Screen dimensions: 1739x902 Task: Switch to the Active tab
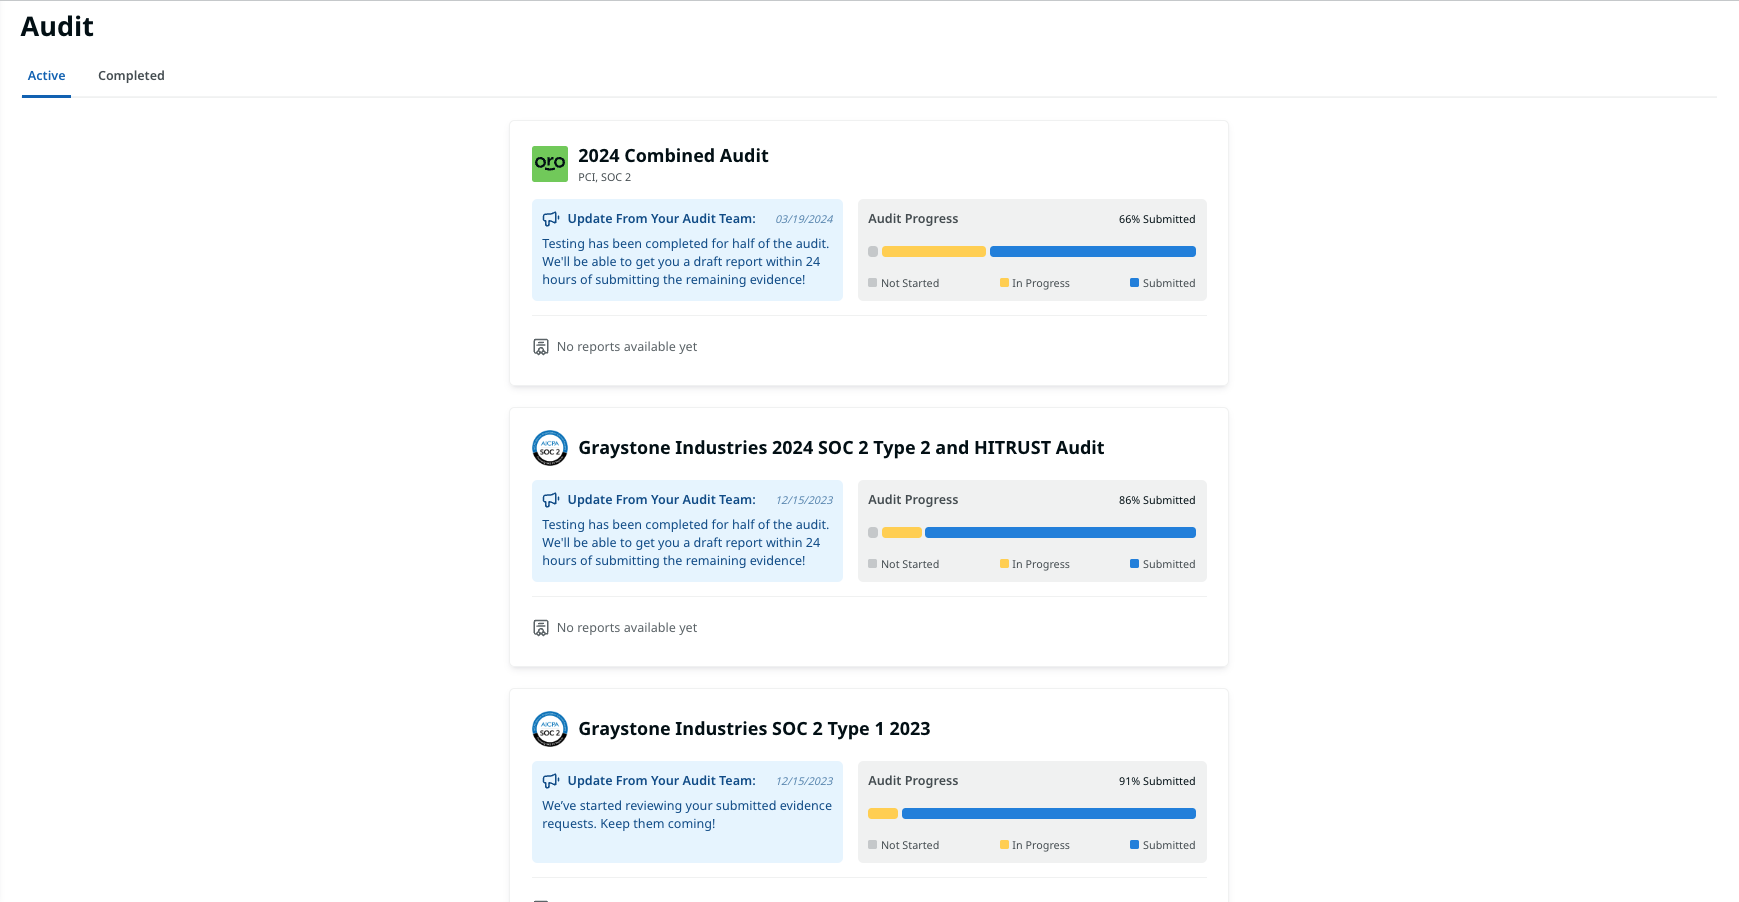click(46, 76)
